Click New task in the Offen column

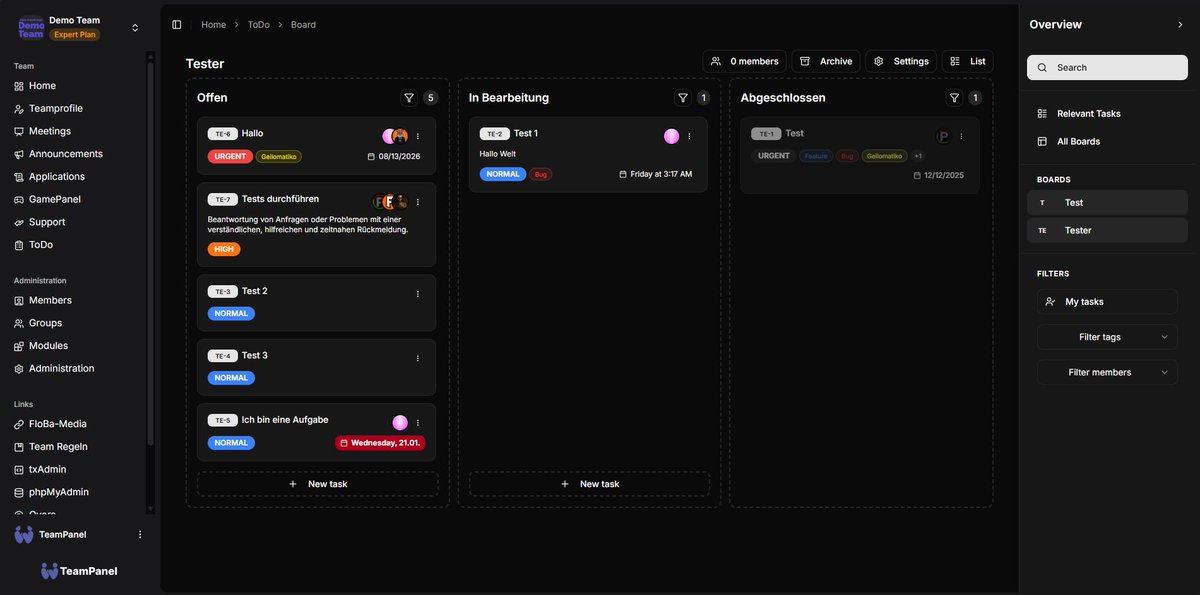317,483
